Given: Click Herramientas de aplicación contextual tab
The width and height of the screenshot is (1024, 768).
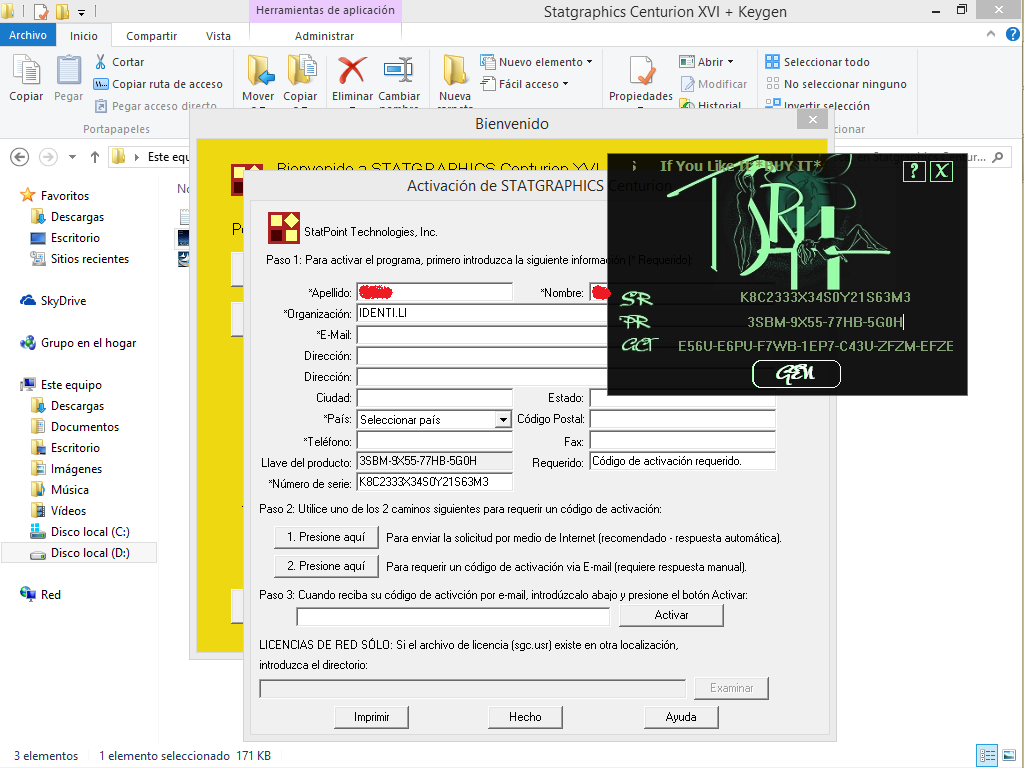Looking at the screenshot, I should coord(325,10).
